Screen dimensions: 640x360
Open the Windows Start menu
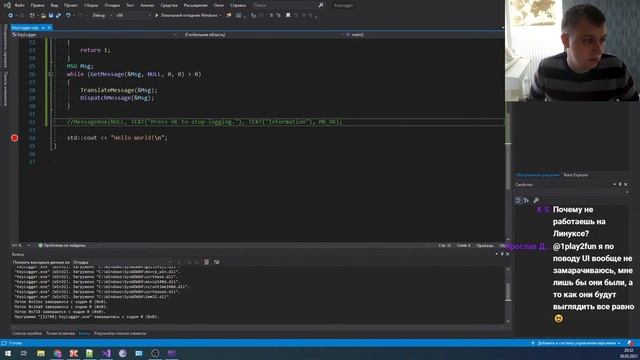[8, 353]
